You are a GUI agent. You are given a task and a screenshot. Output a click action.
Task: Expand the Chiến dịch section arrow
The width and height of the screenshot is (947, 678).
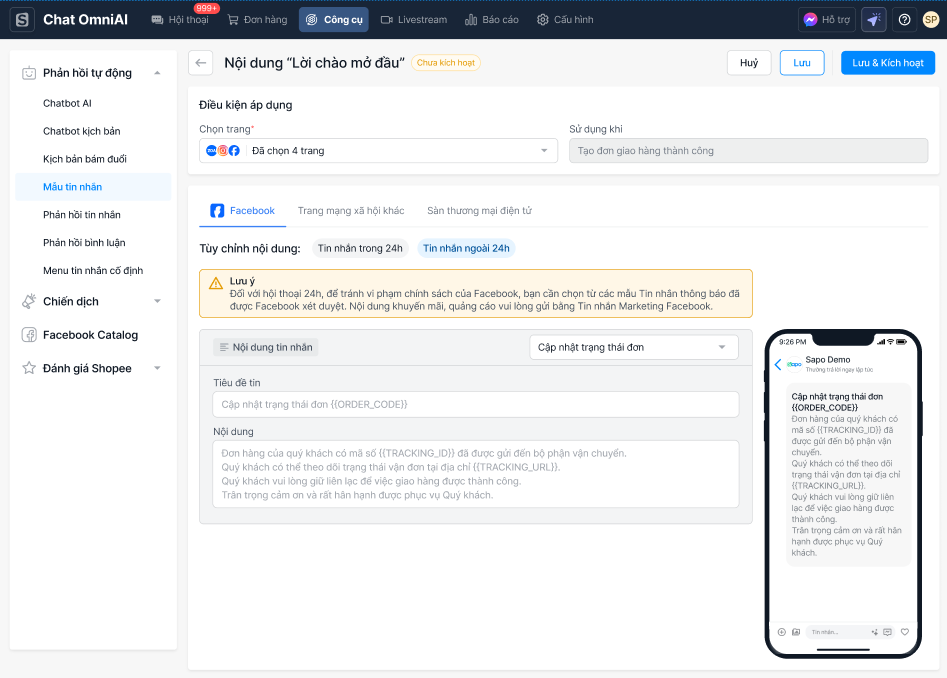point(157,301)
